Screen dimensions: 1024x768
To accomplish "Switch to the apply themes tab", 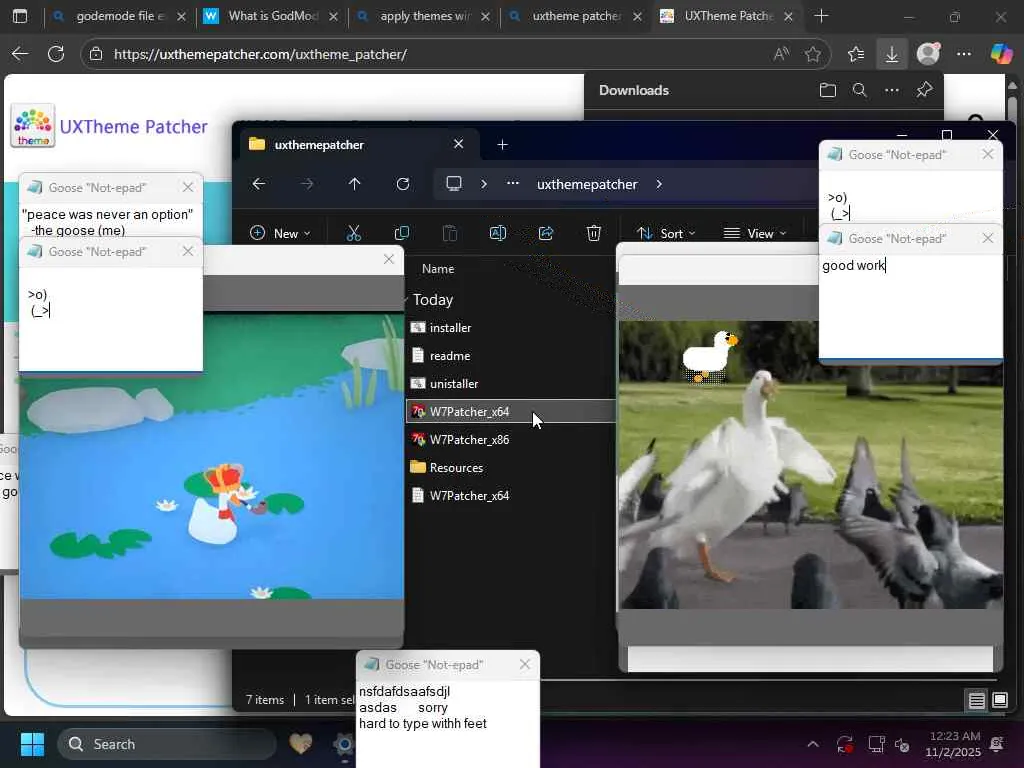I will tap(424, 16).
